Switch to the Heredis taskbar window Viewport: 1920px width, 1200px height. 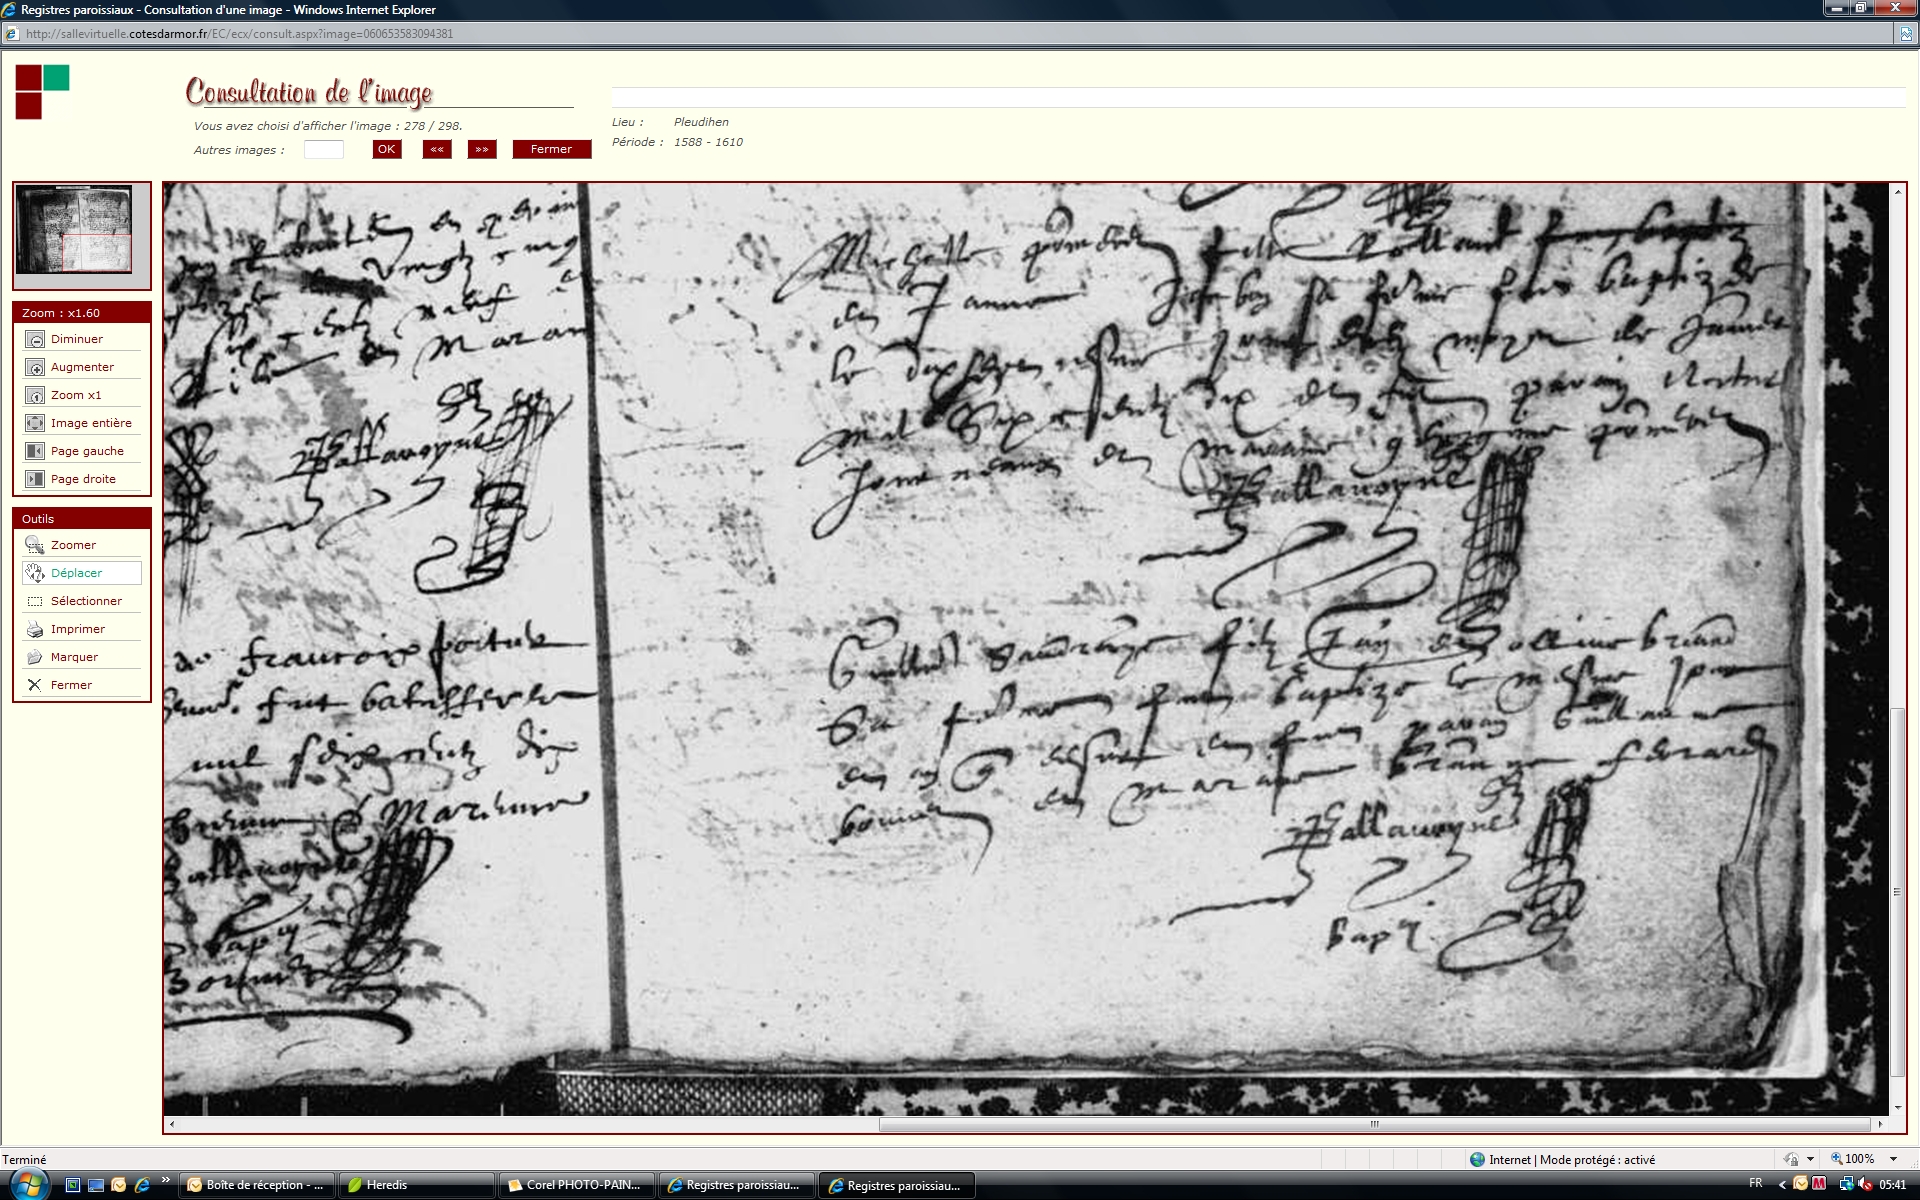[x=416, y=1185]
